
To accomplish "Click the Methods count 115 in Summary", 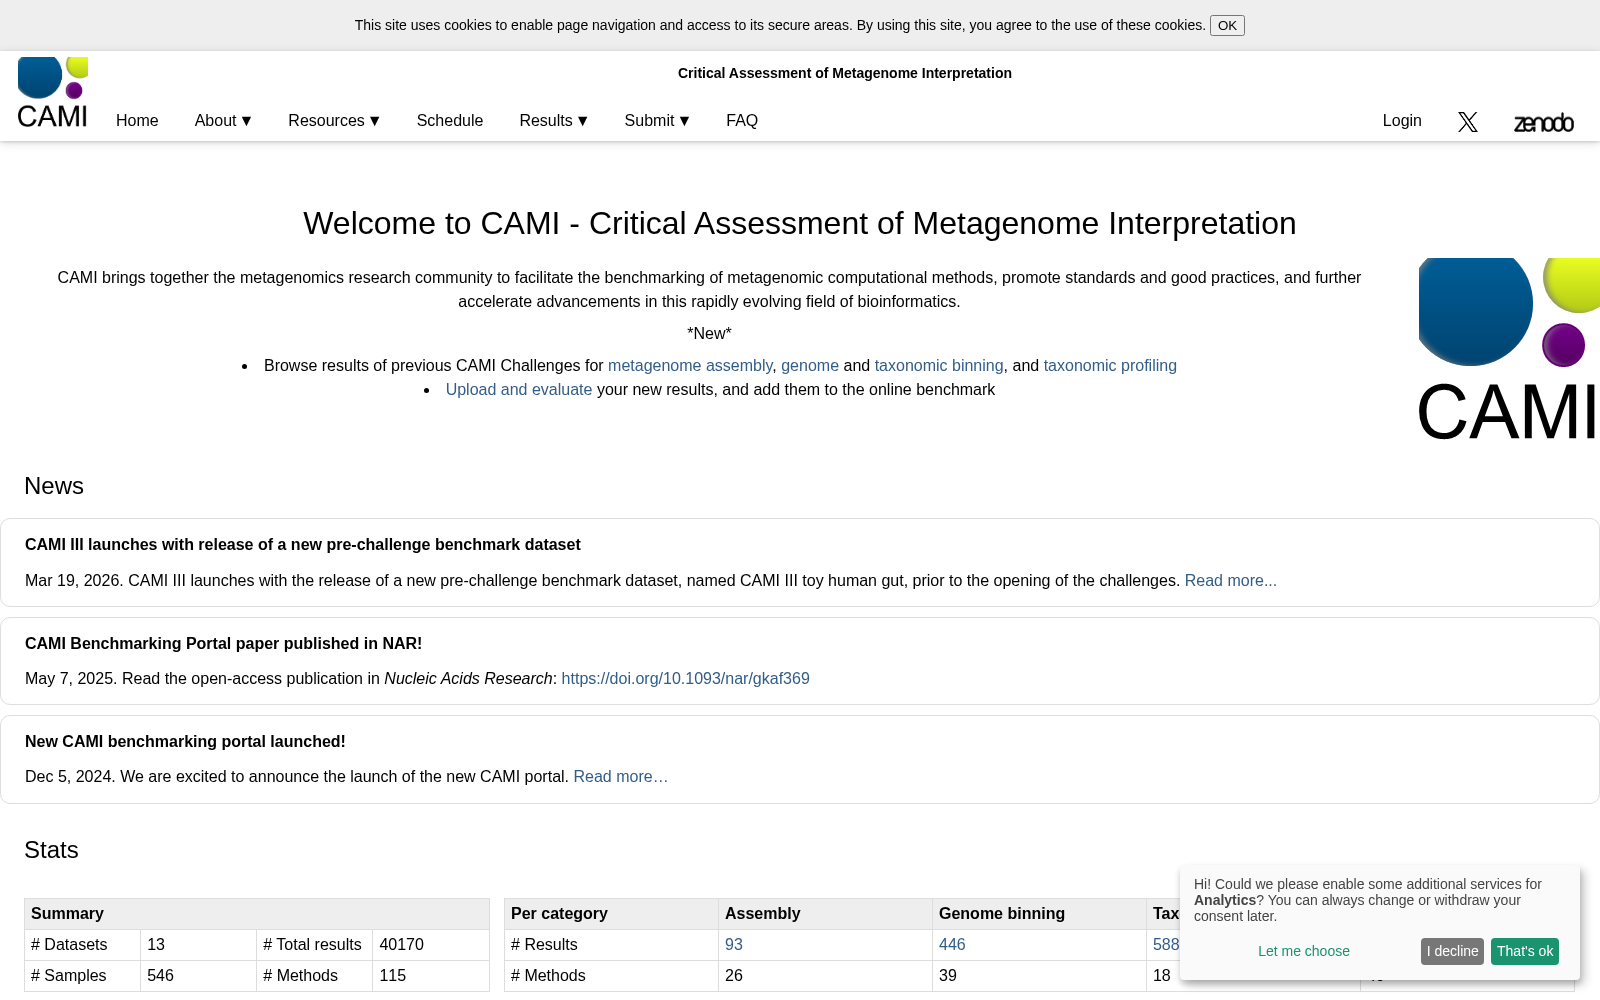I will click(x=393, y=976).
